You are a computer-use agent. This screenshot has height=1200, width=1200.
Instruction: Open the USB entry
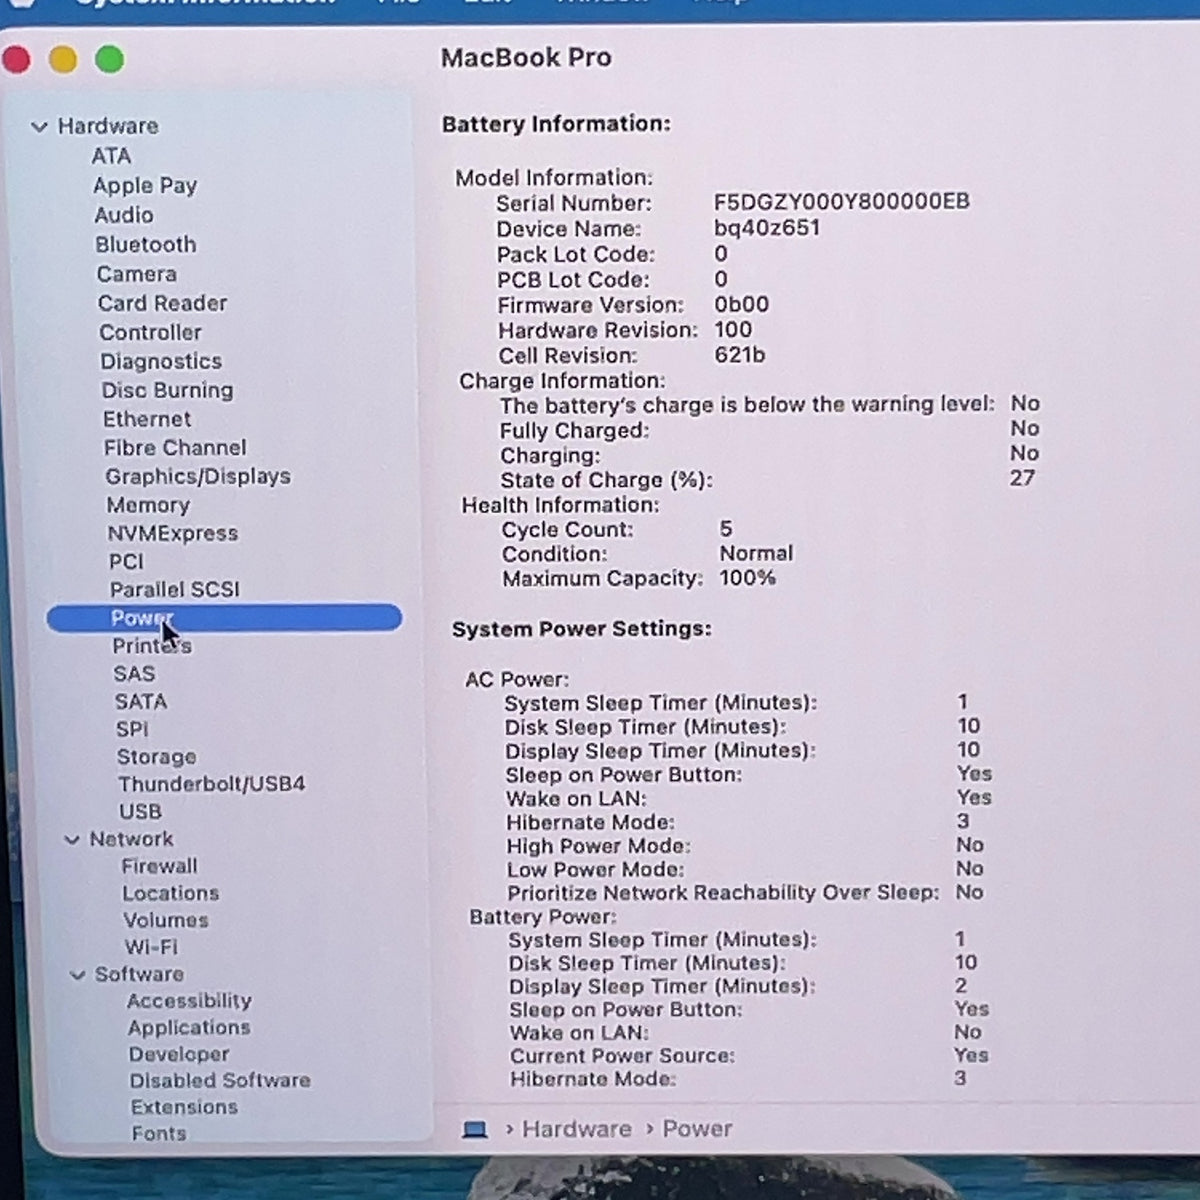[x=140, y=811]
